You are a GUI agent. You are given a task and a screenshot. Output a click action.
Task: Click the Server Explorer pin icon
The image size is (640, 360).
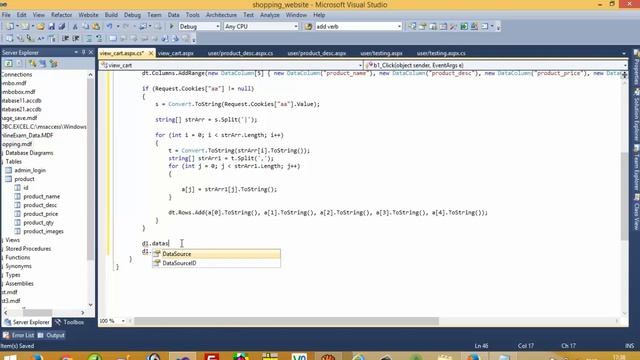coord(83,52)
